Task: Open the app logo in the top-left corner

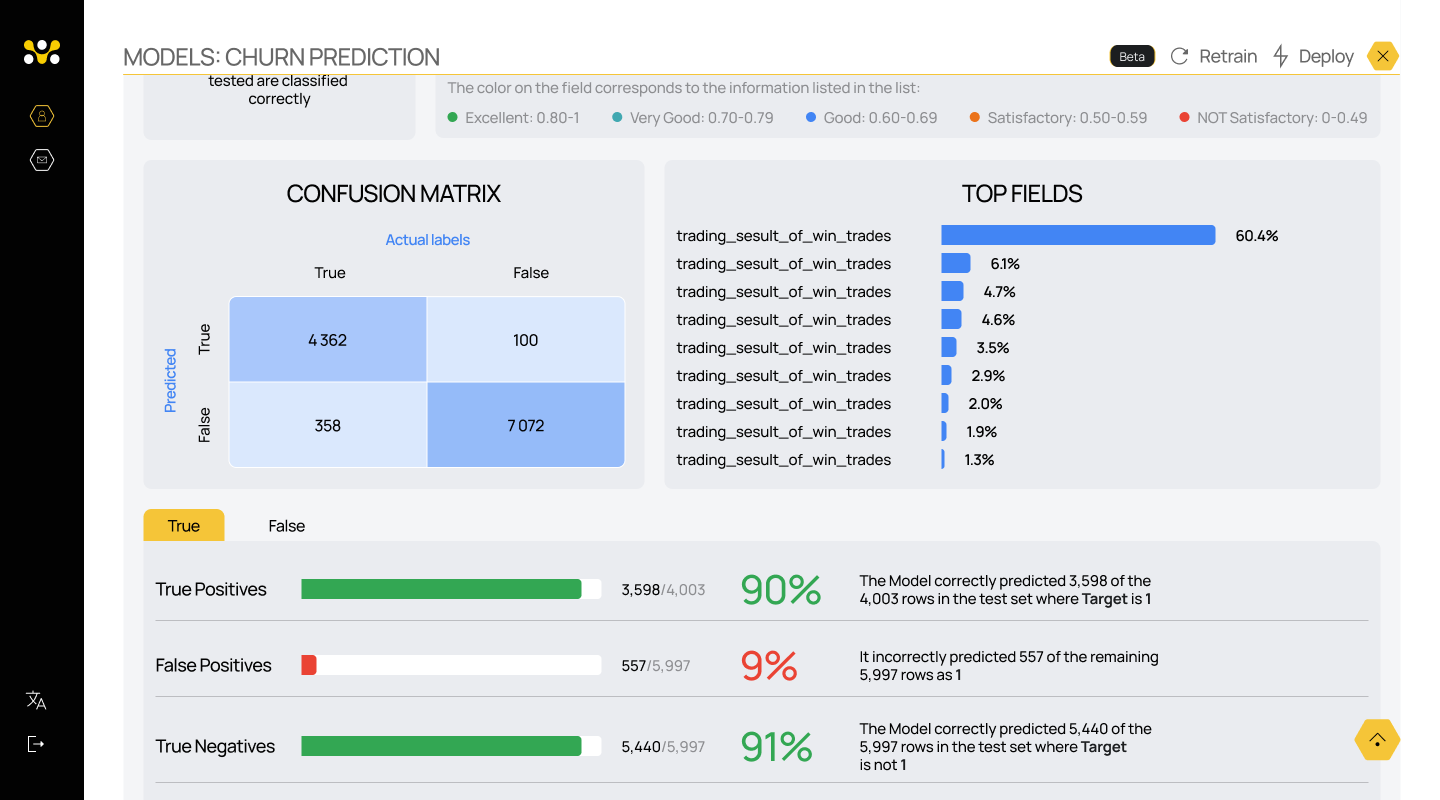Action: click(42, 51)
